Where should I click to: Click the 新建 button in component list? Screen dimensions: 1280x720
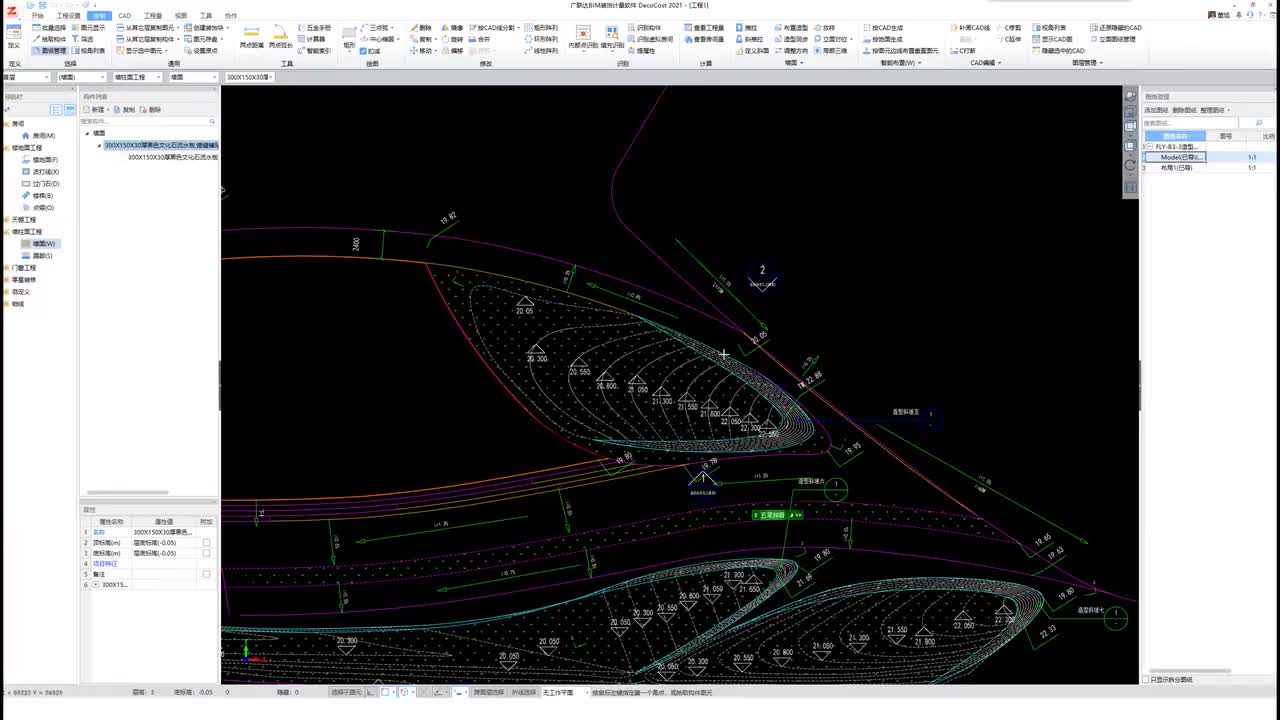[96, 109]
